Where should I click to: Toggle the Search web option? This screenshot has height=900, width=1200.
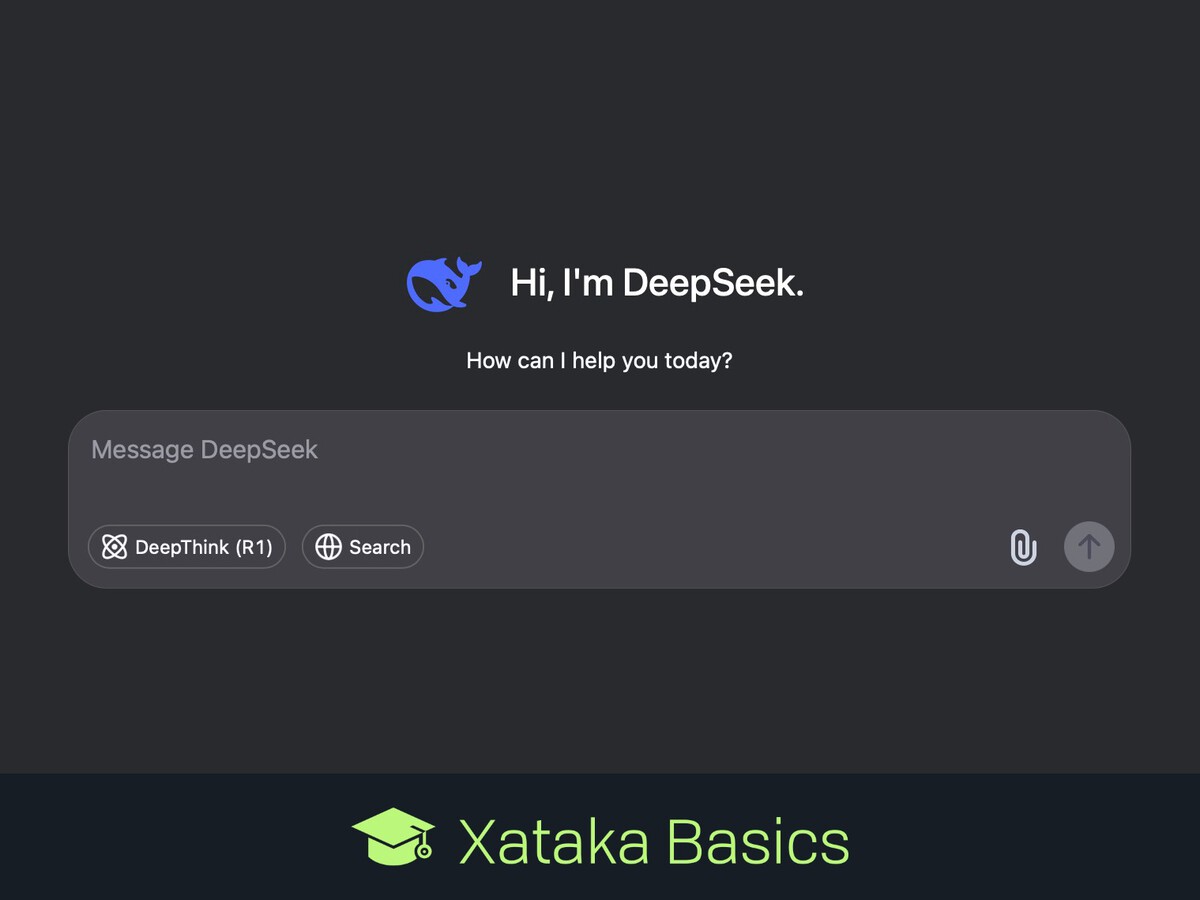[x=363, y=547]
